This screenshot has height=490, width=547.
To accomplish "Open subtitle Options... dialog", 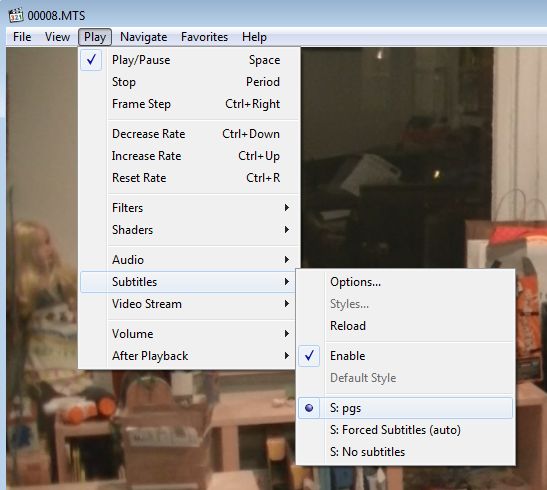I will [x=405, y=281].
